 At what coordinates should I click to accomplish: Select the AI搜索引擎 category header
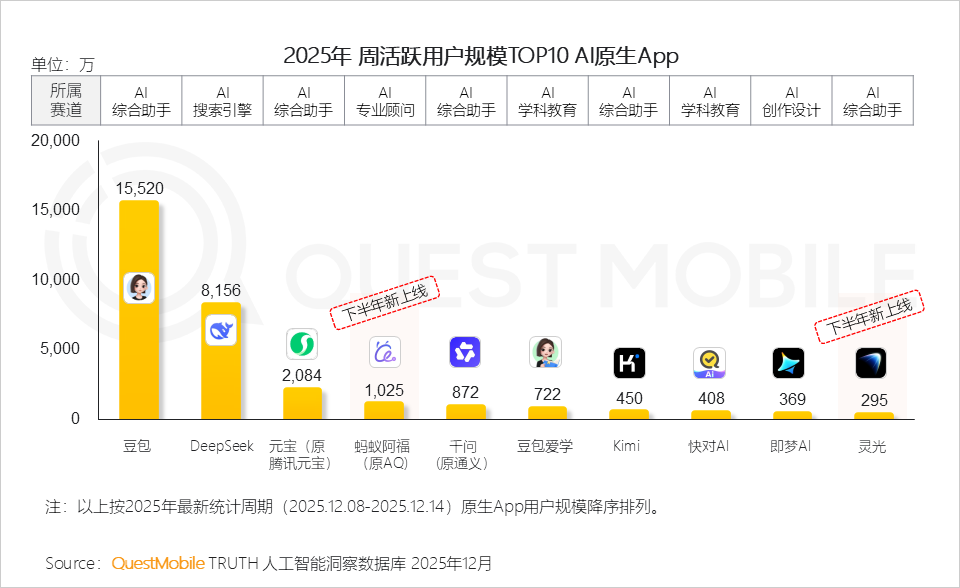tap(222, 100)
